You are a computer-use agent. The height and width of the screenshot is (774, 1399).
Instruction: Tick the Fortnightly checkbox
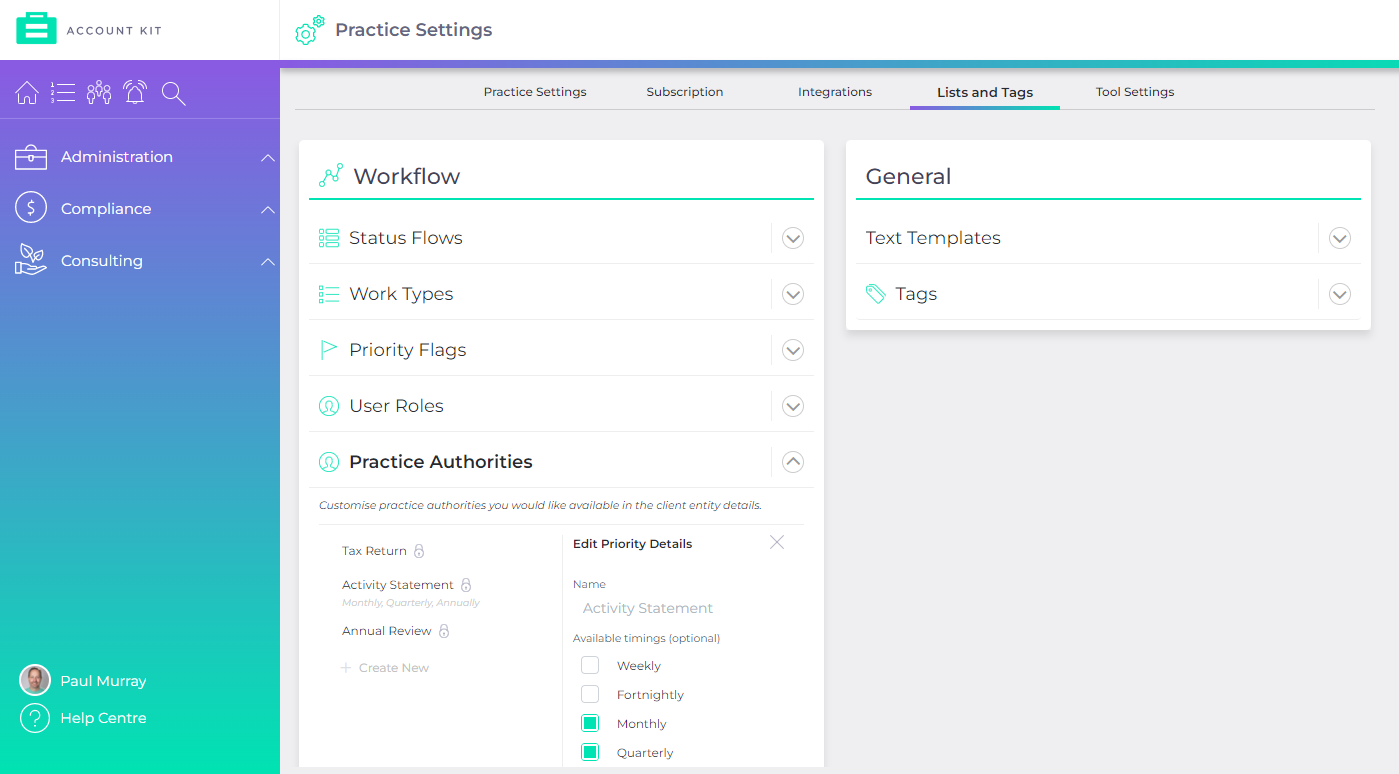(590, 694)
